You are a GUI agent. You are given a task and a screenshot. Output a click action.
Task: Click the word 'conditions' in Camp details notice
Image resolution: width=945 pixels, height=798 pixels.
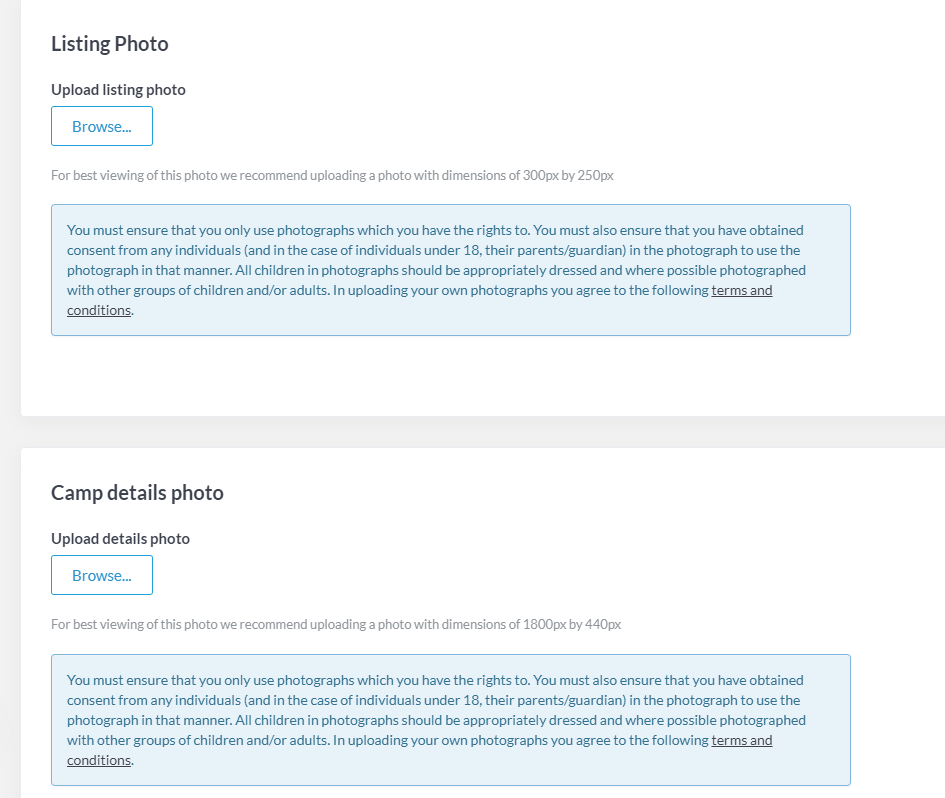(99, 760)
